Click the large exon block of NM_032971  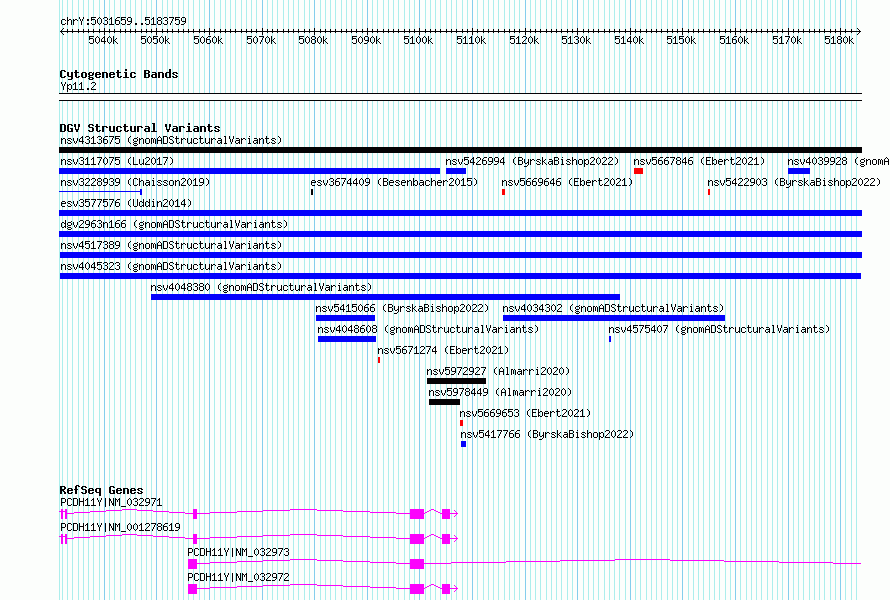pyautogui.click(x=417, y=514)
